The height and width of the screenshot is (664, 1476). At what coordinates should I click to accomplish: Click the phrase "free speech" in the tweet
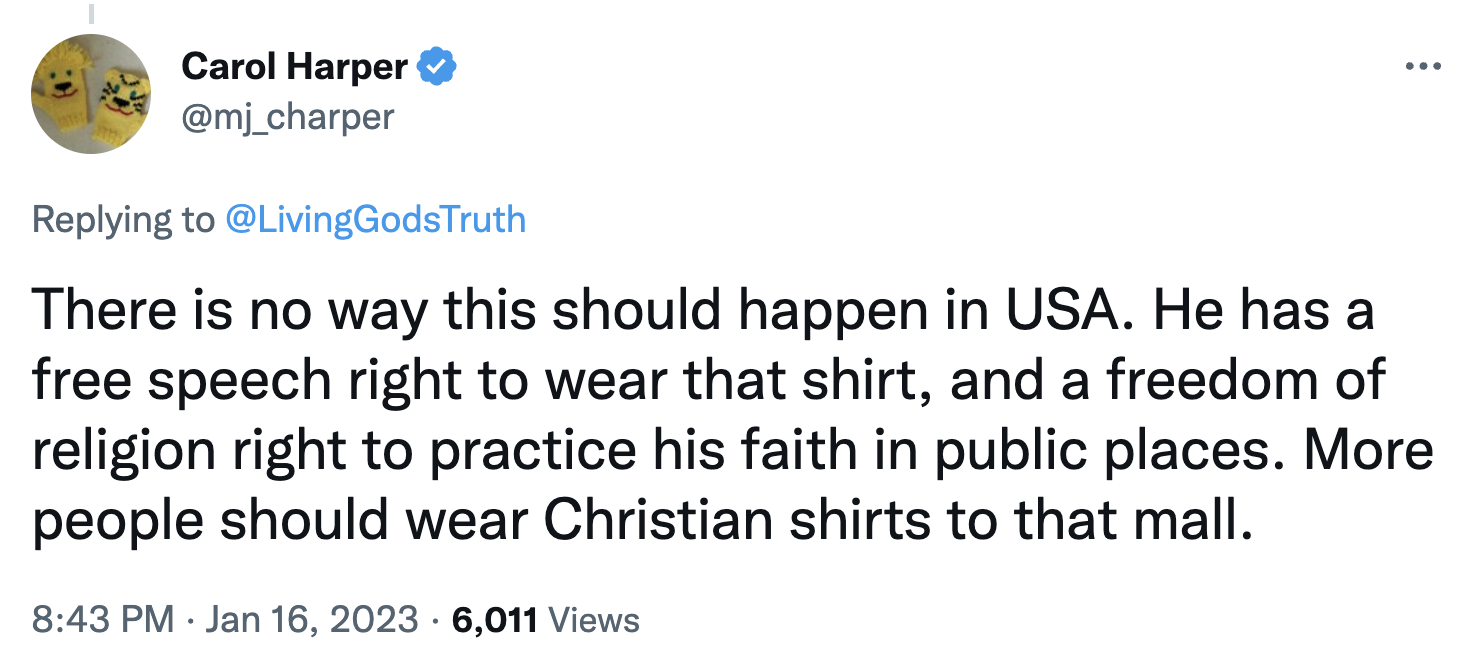pyautogui.click(x=181, y=380)
